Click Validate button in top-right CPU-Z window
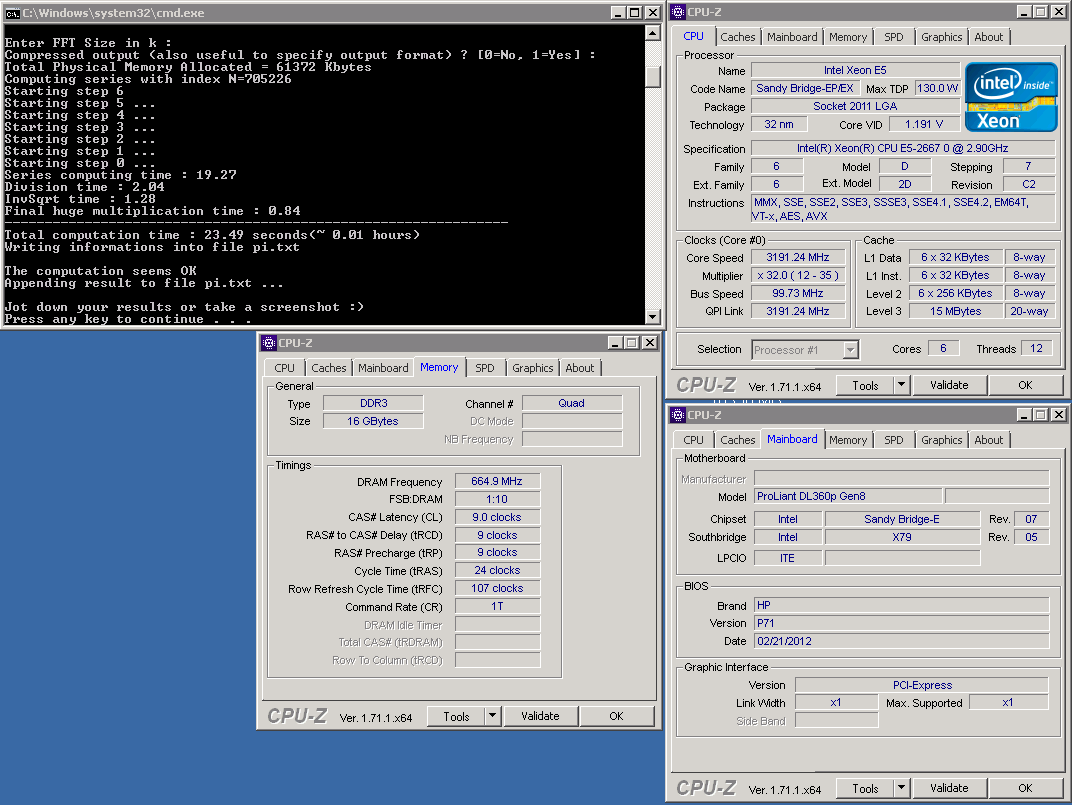 pyautogui.click(x=949, y=385)
